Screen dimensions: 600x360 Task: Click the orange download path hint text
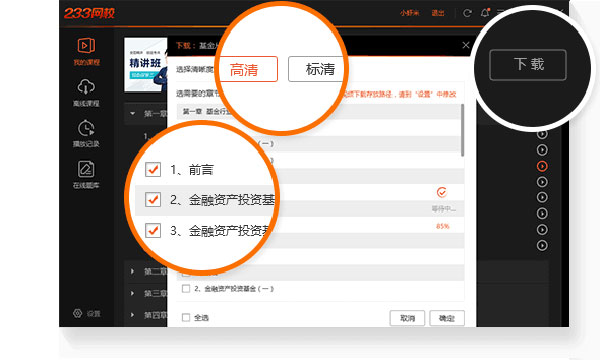coord(400,94)
